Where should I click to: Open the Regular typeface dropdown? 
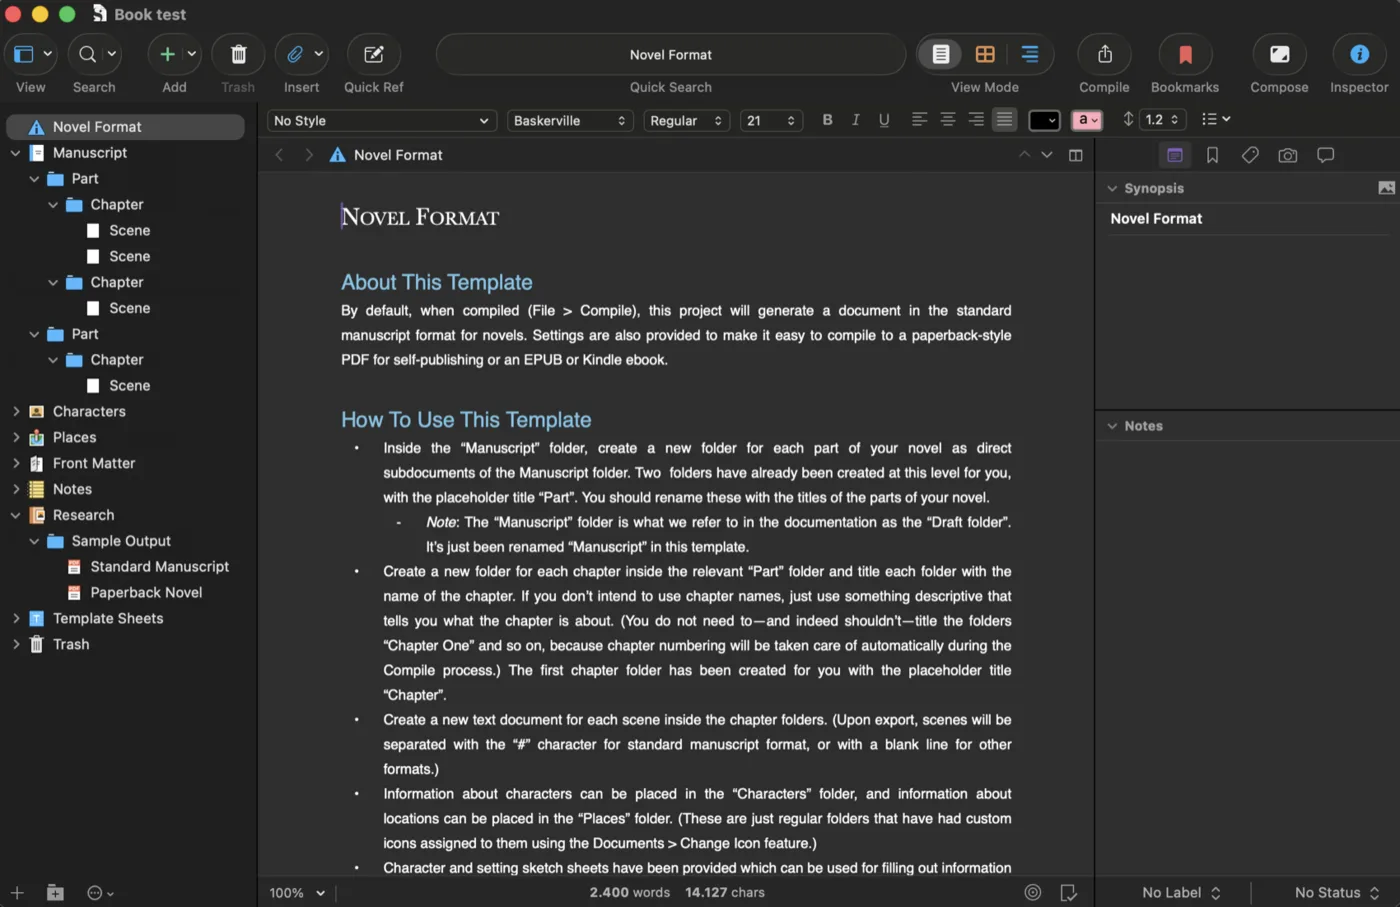686,120
